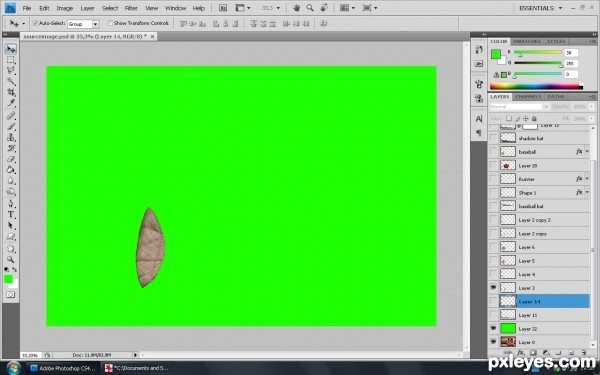Viewport: 600px width, 375px height.
Task: Enable Show Transform Controls checkbox
Action: (x=110, y=23)
